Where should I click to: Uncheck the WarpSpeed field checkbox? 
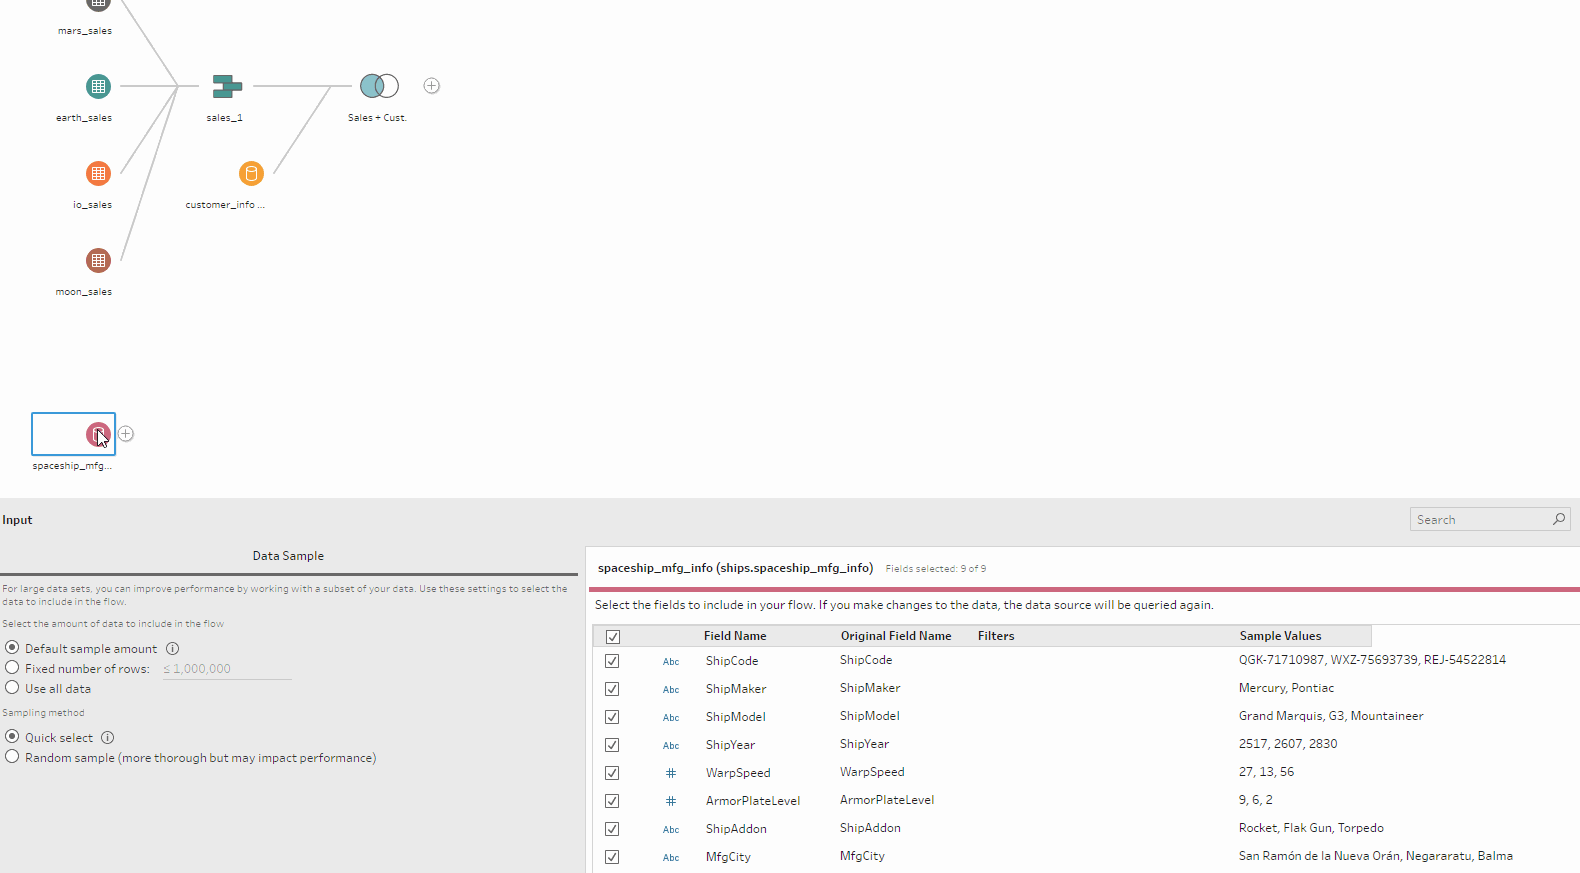pos(612,773)
